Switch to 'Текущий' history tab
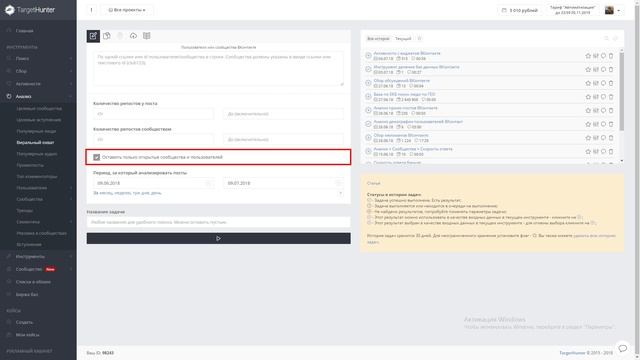The image size is (640, 360). tap(403, 38)
